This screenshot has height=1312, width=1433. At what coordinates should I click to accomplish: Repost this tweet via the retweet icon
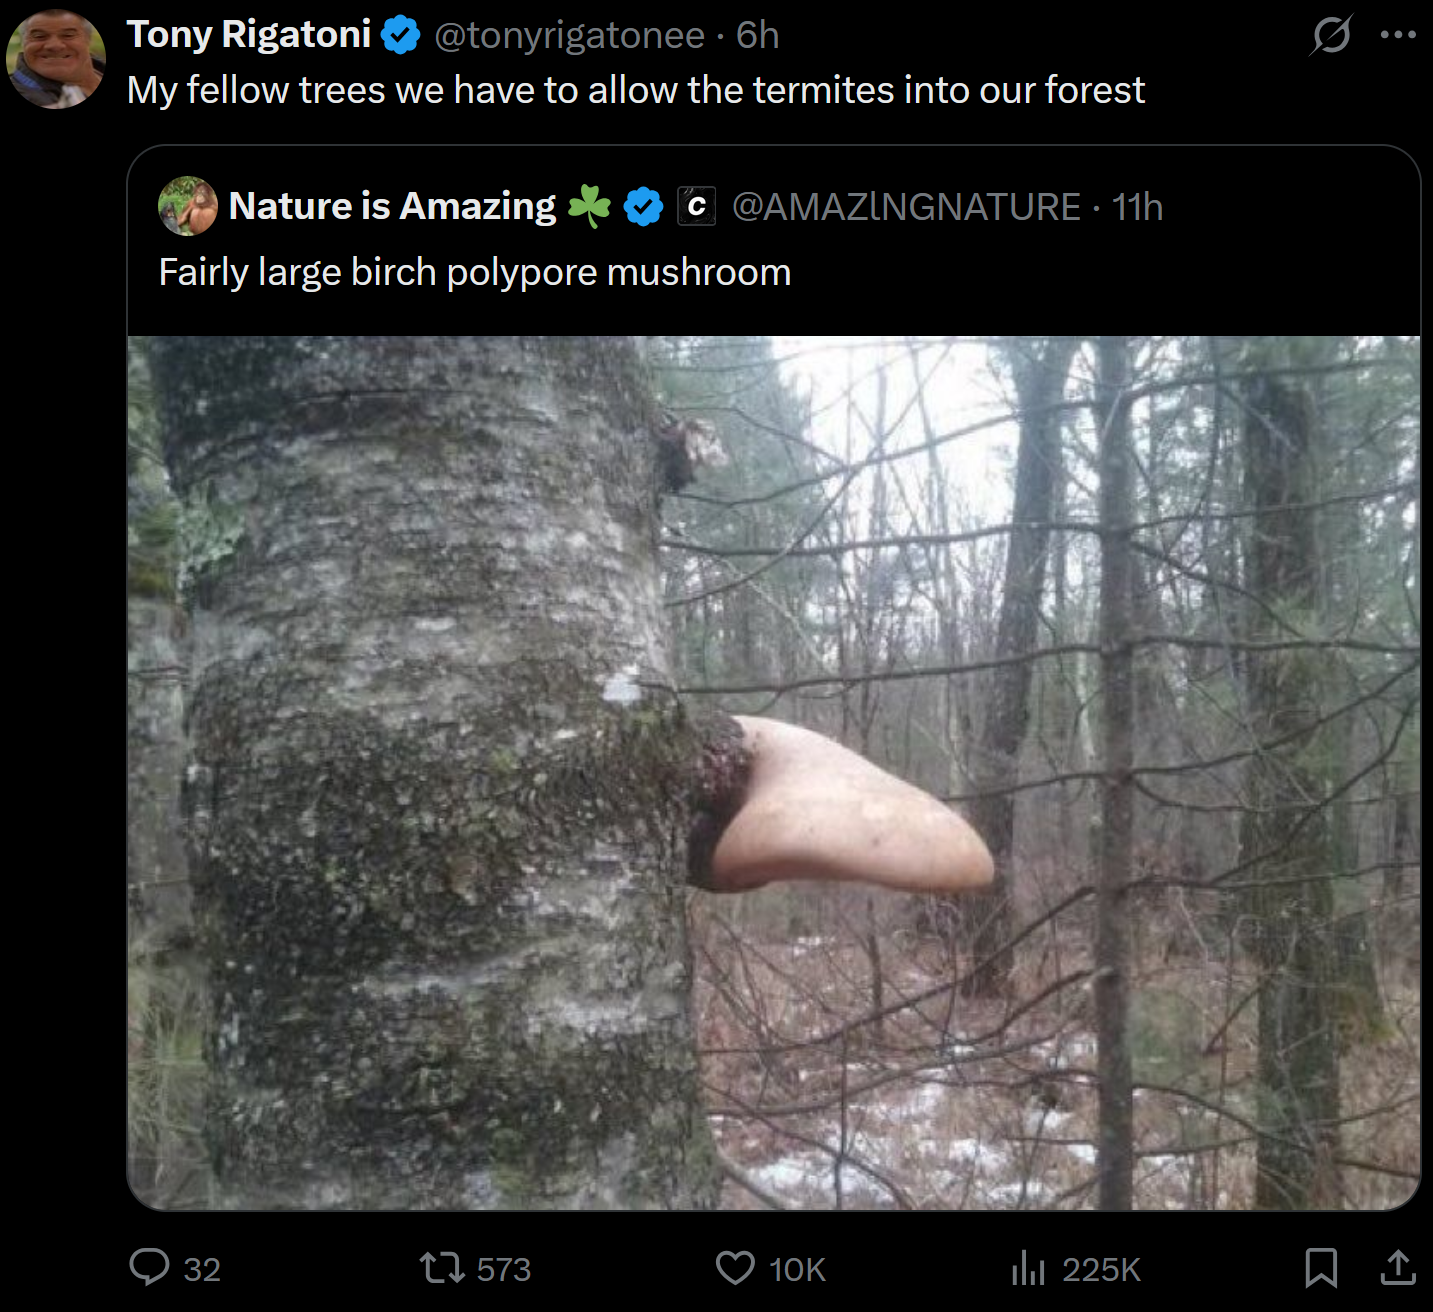(x=442, y=1268)
